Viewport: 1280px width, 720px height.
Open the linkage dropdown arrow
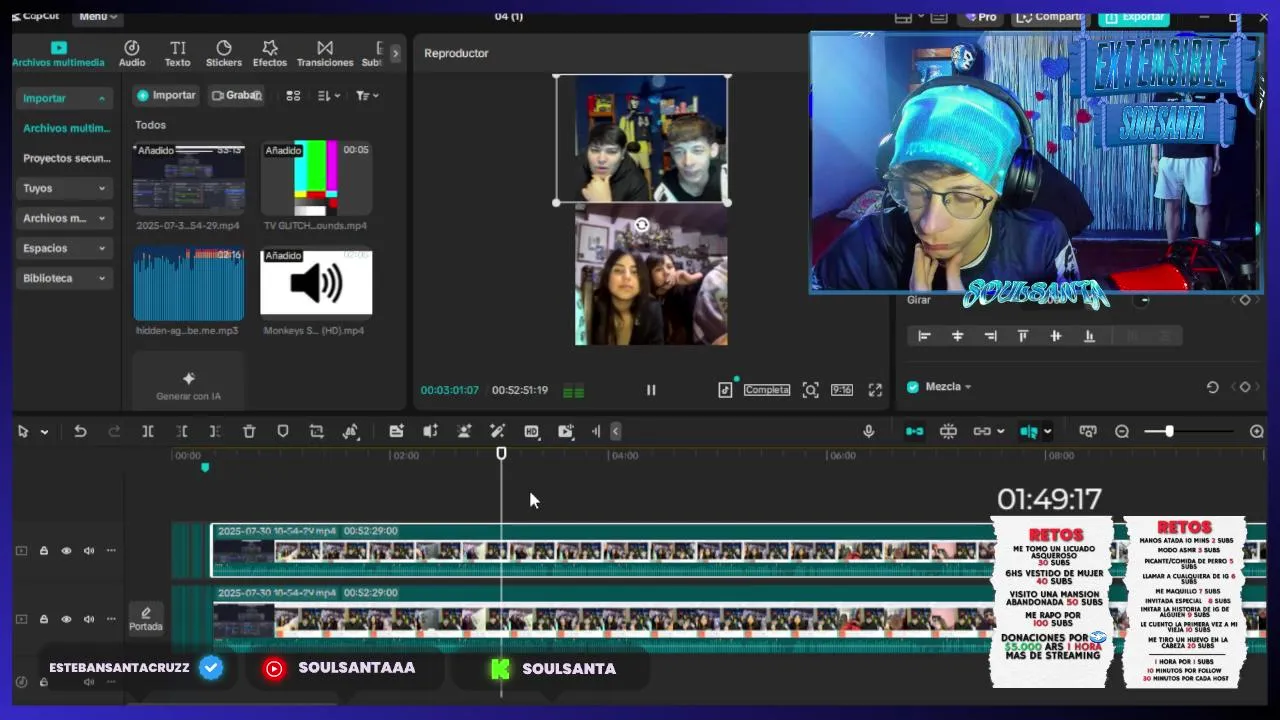1000,432
